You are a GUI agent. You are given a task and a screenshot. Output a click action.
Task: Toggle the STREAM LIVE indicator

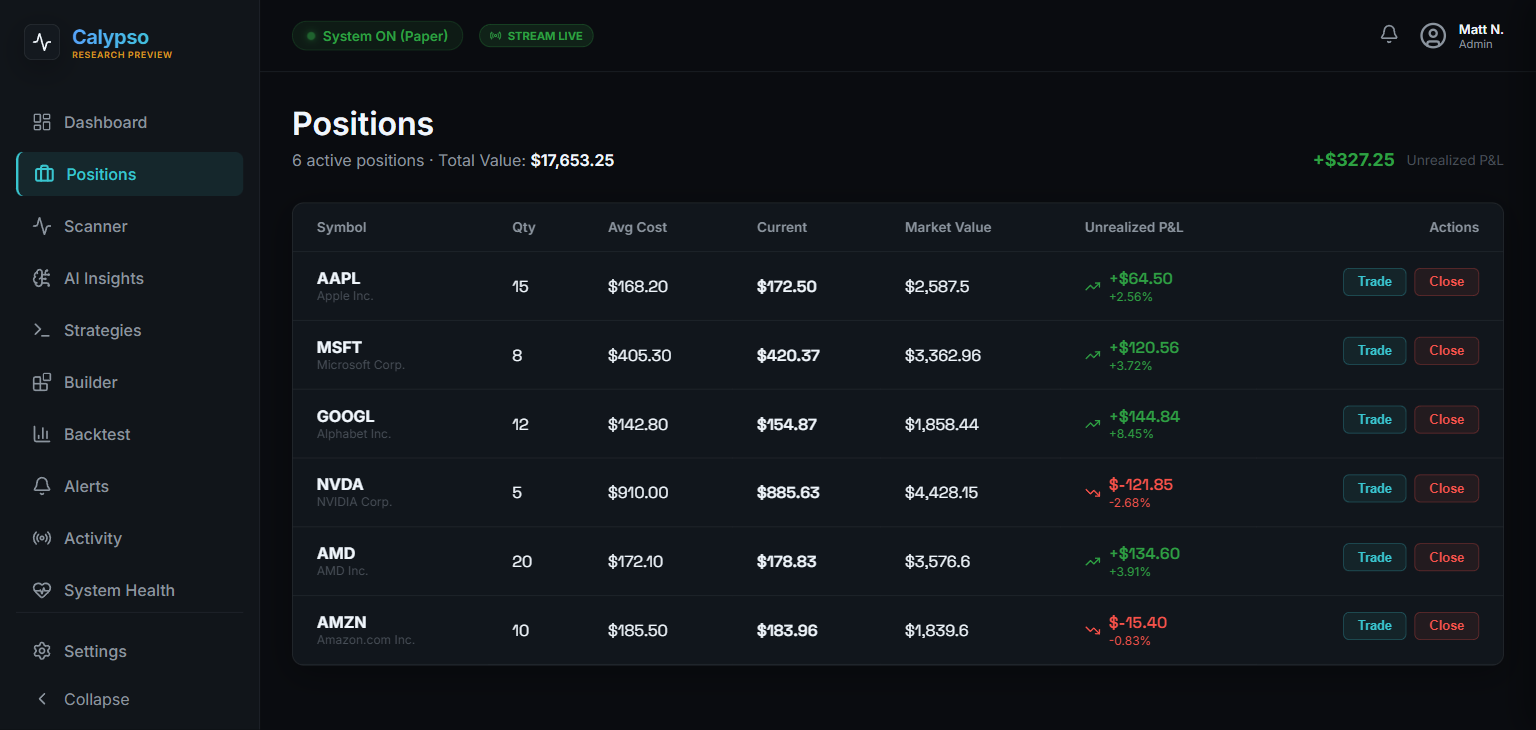(x=536, y=35)
